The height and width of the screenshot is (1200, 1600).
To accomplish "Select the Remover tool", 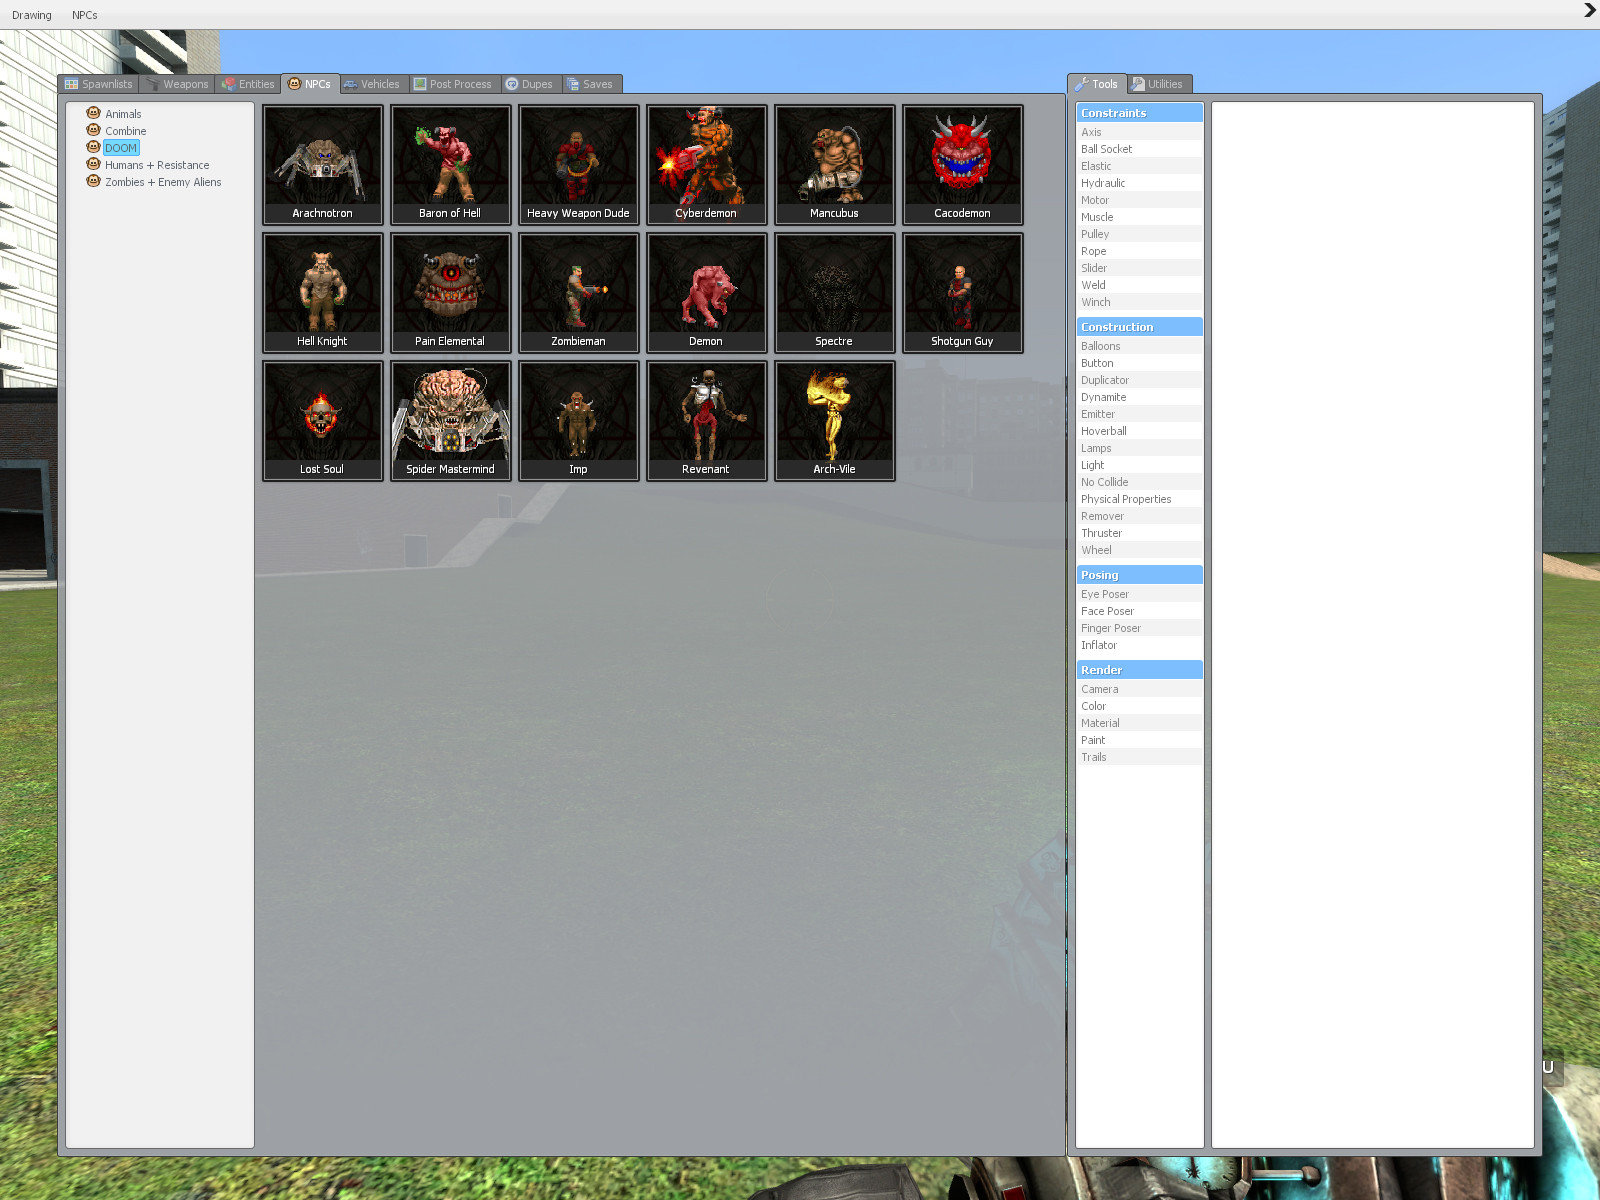I will [1140, 516].
